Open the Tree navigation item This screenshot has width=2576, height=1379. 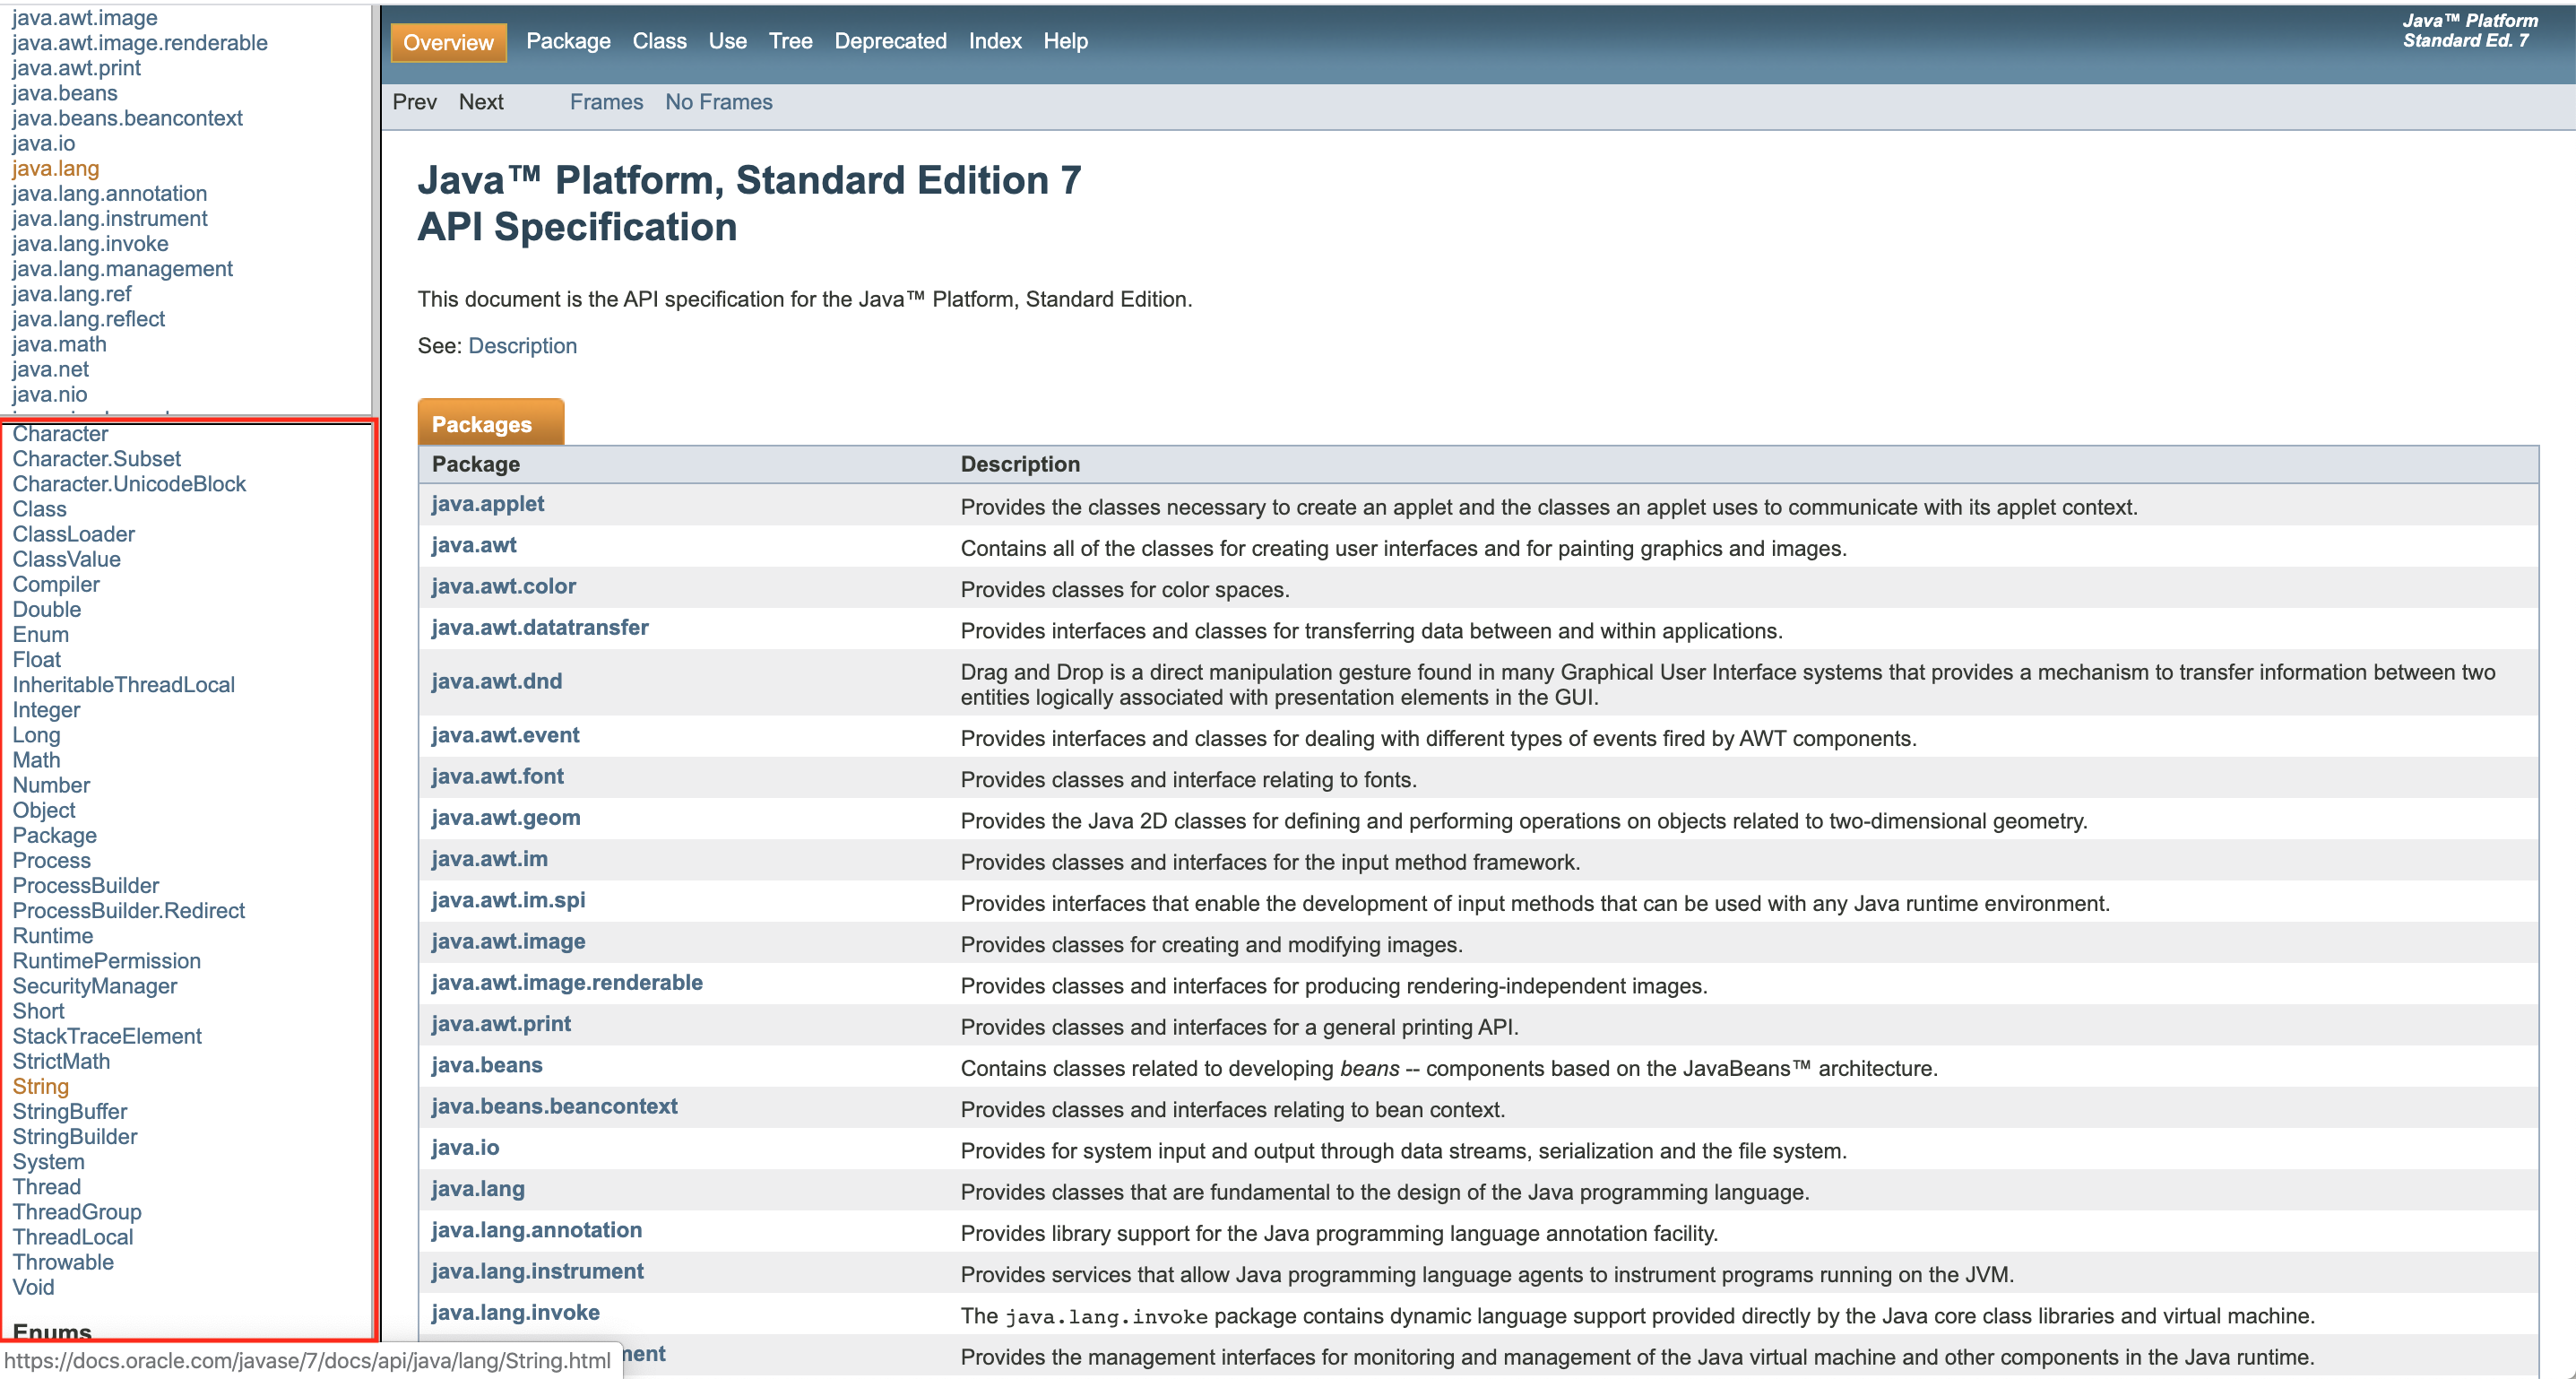click(790, 41)
